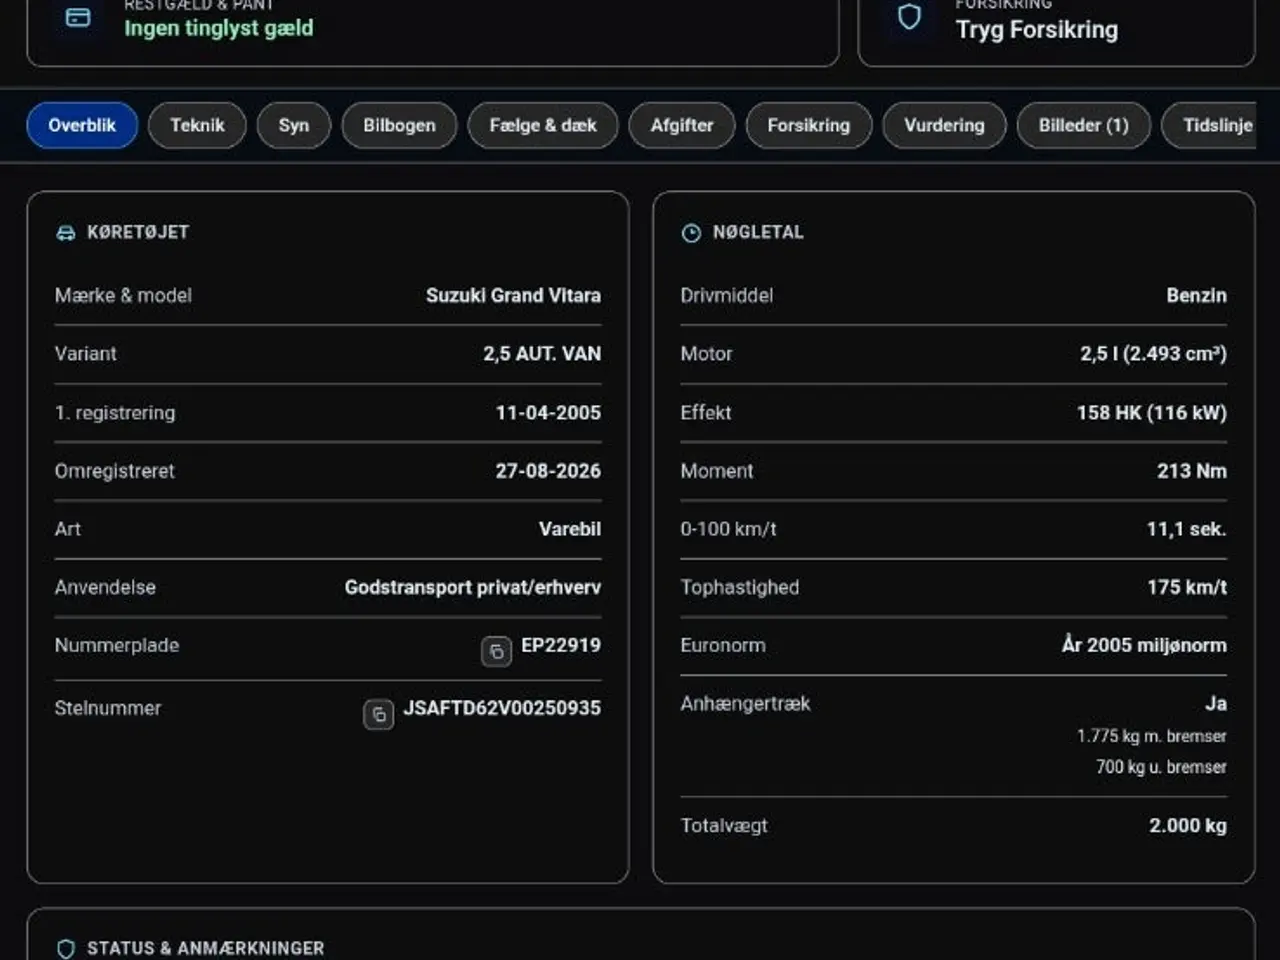Image resolution: width=1280 pixels, height=960 pixels.
Task: Click the shield icon beside Tryg Forsikring
Action: pyautogui.click(x=909, y=17)
